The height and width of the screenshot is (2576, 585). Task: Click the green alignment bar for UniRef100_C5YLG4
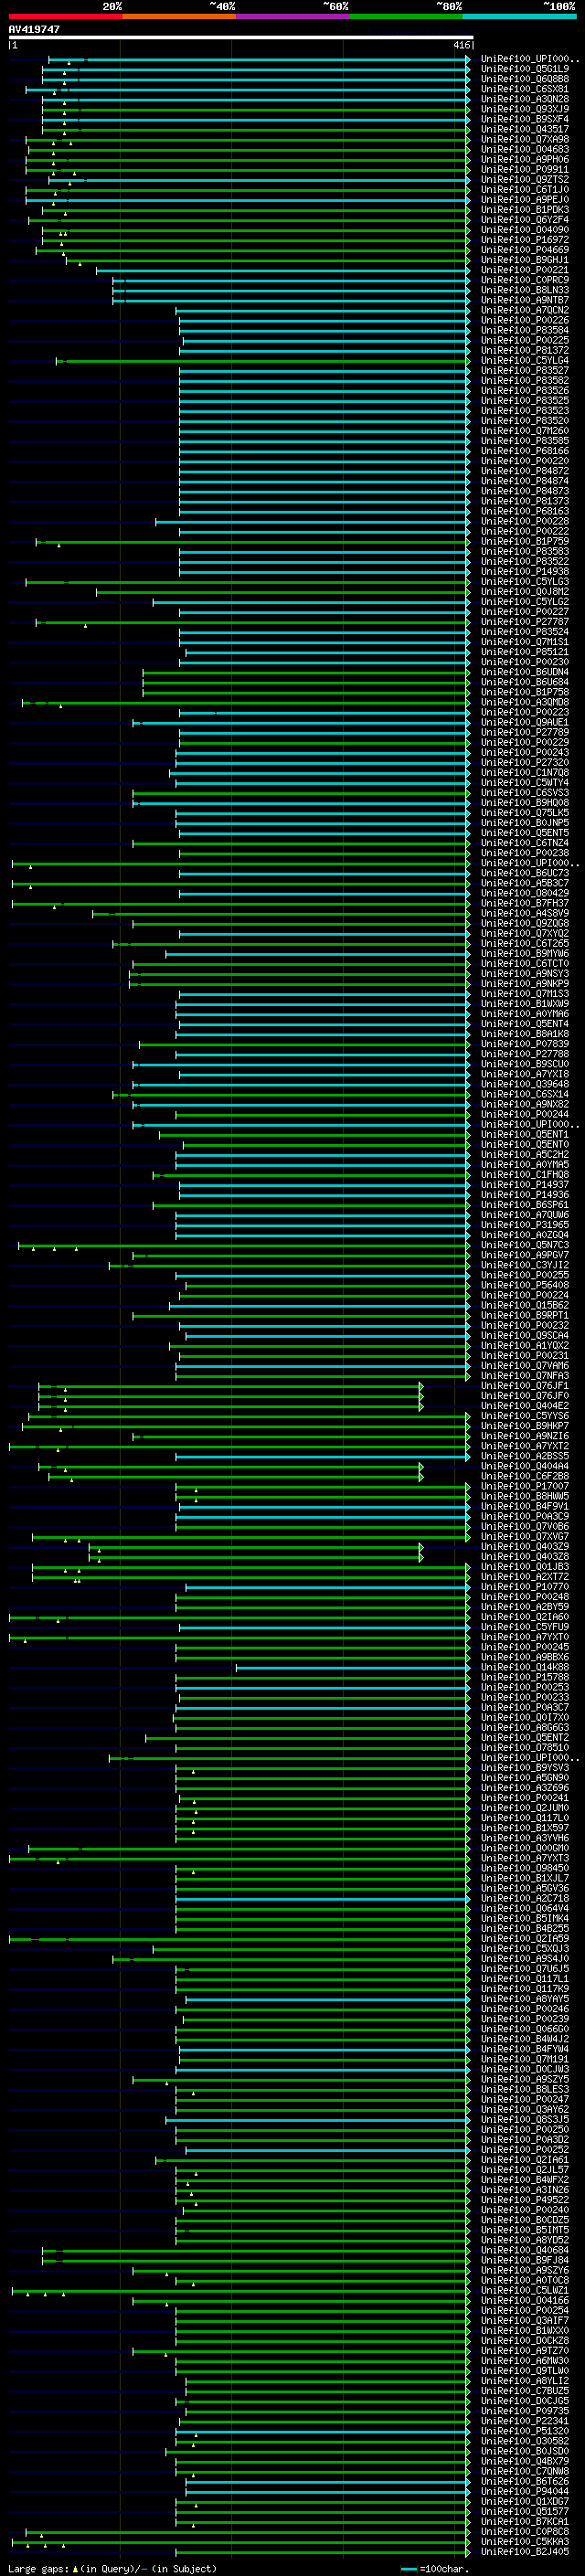tap(263, 361)
